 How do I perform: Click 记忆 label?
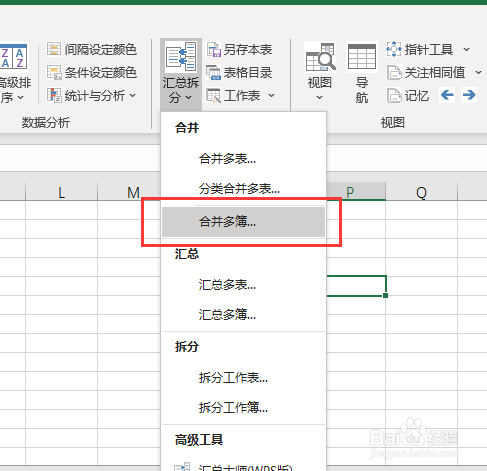point(417,96)
